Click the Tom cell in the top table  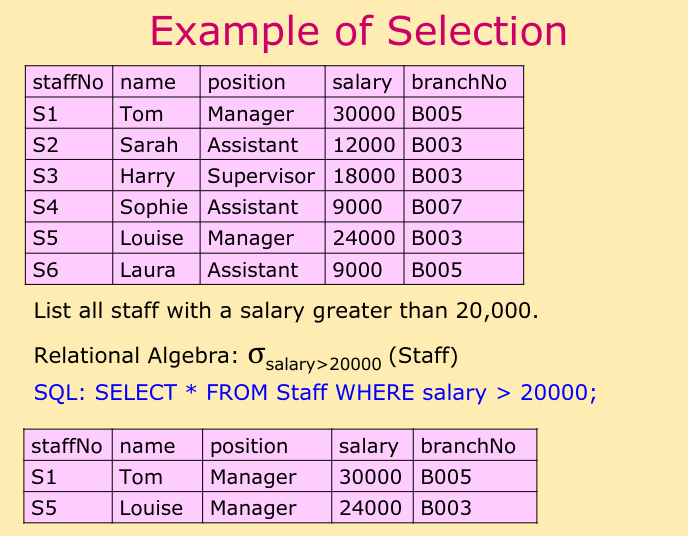point(141,114)
